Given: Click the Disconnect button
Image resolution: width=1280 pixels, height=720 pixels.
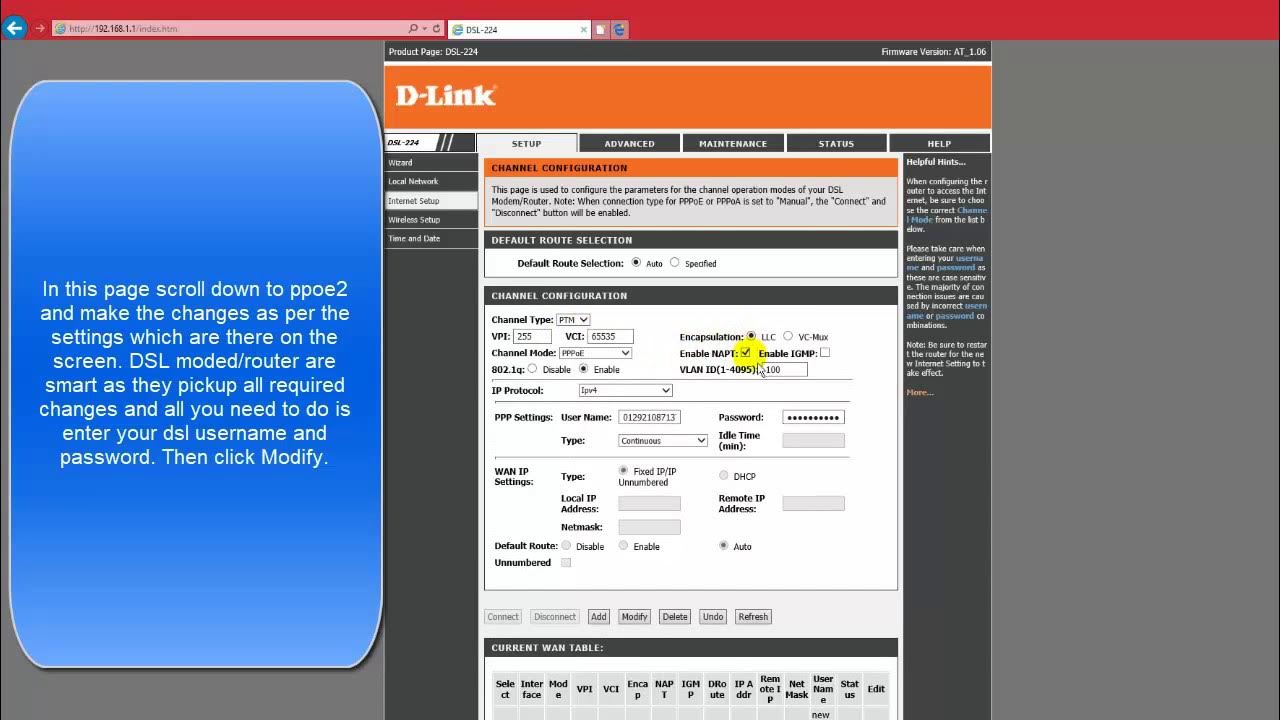Looking at the screenshot, I should pyautogui.click(x=555, y=617).
